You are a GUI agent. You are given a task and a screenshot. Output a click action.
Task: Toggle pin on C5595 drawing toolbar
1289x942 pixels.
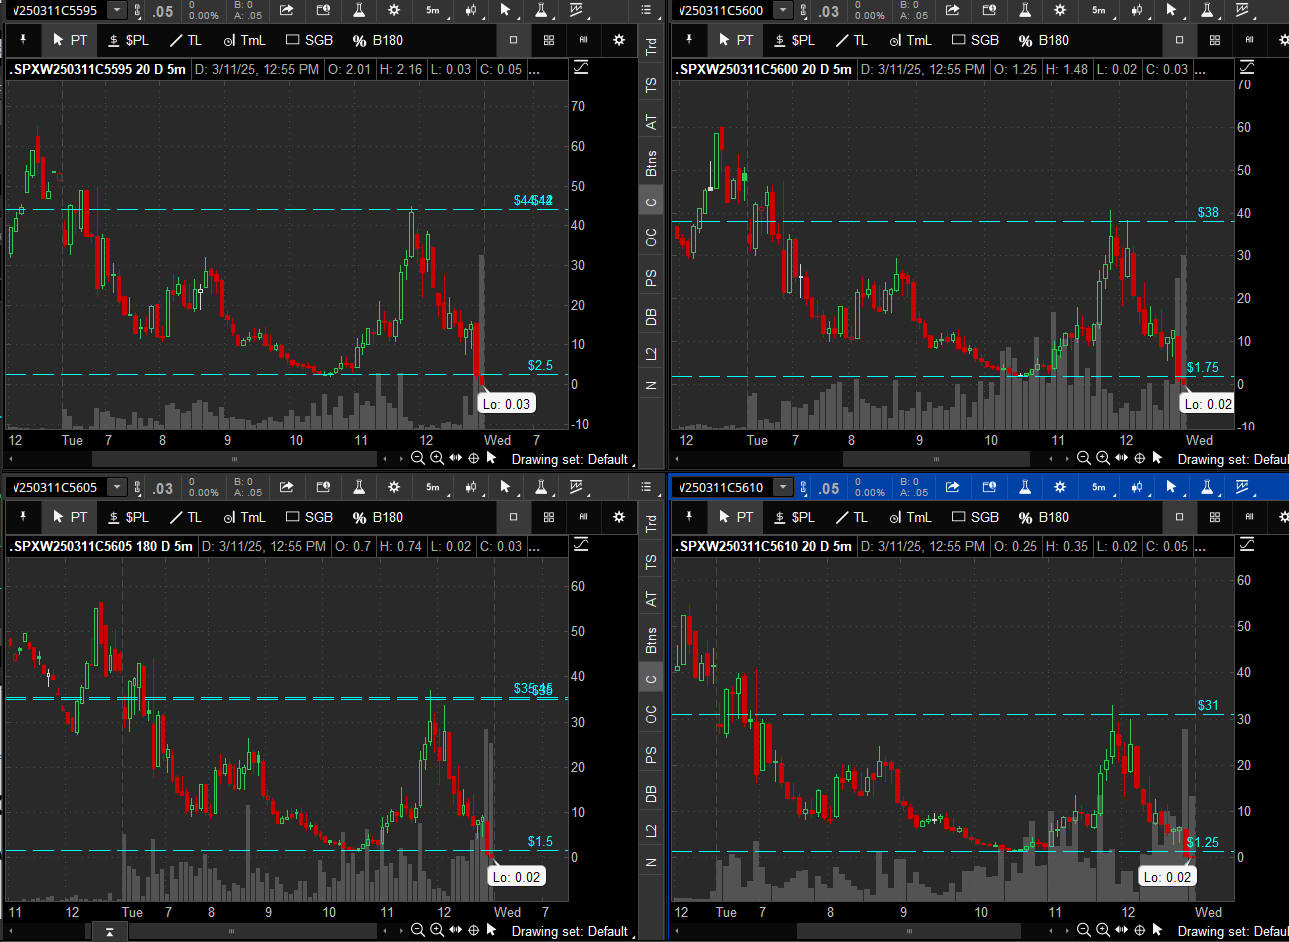[23, 40]
